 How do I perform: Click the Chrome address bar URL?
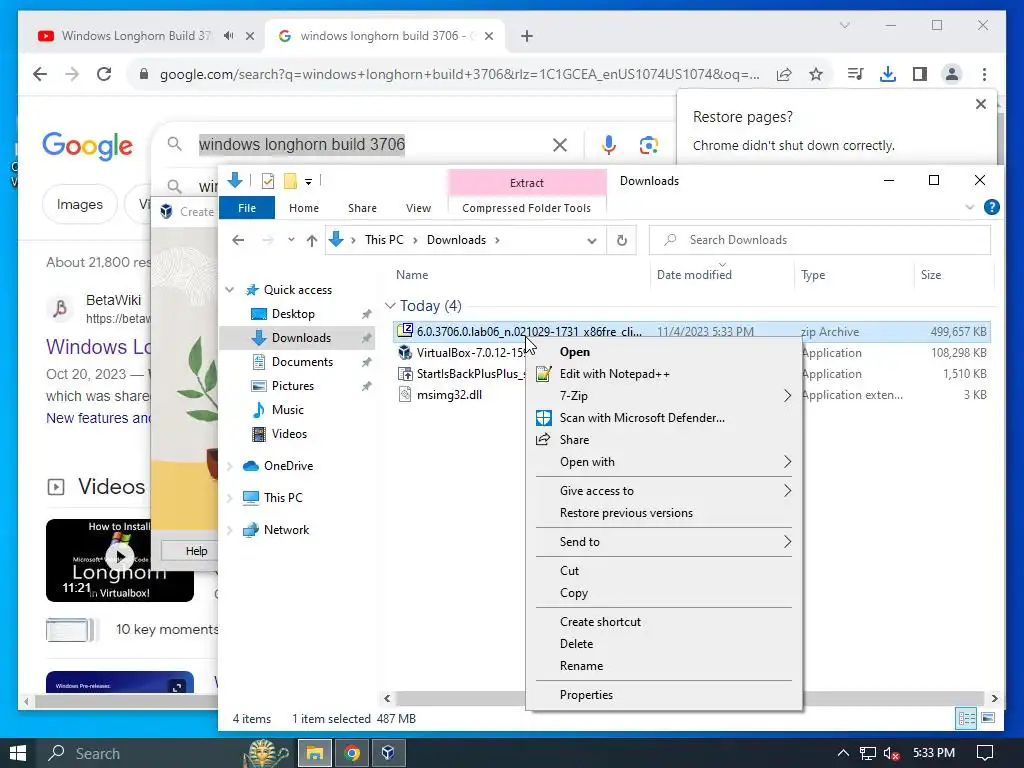pyautogui.click(x=459, y=74)
